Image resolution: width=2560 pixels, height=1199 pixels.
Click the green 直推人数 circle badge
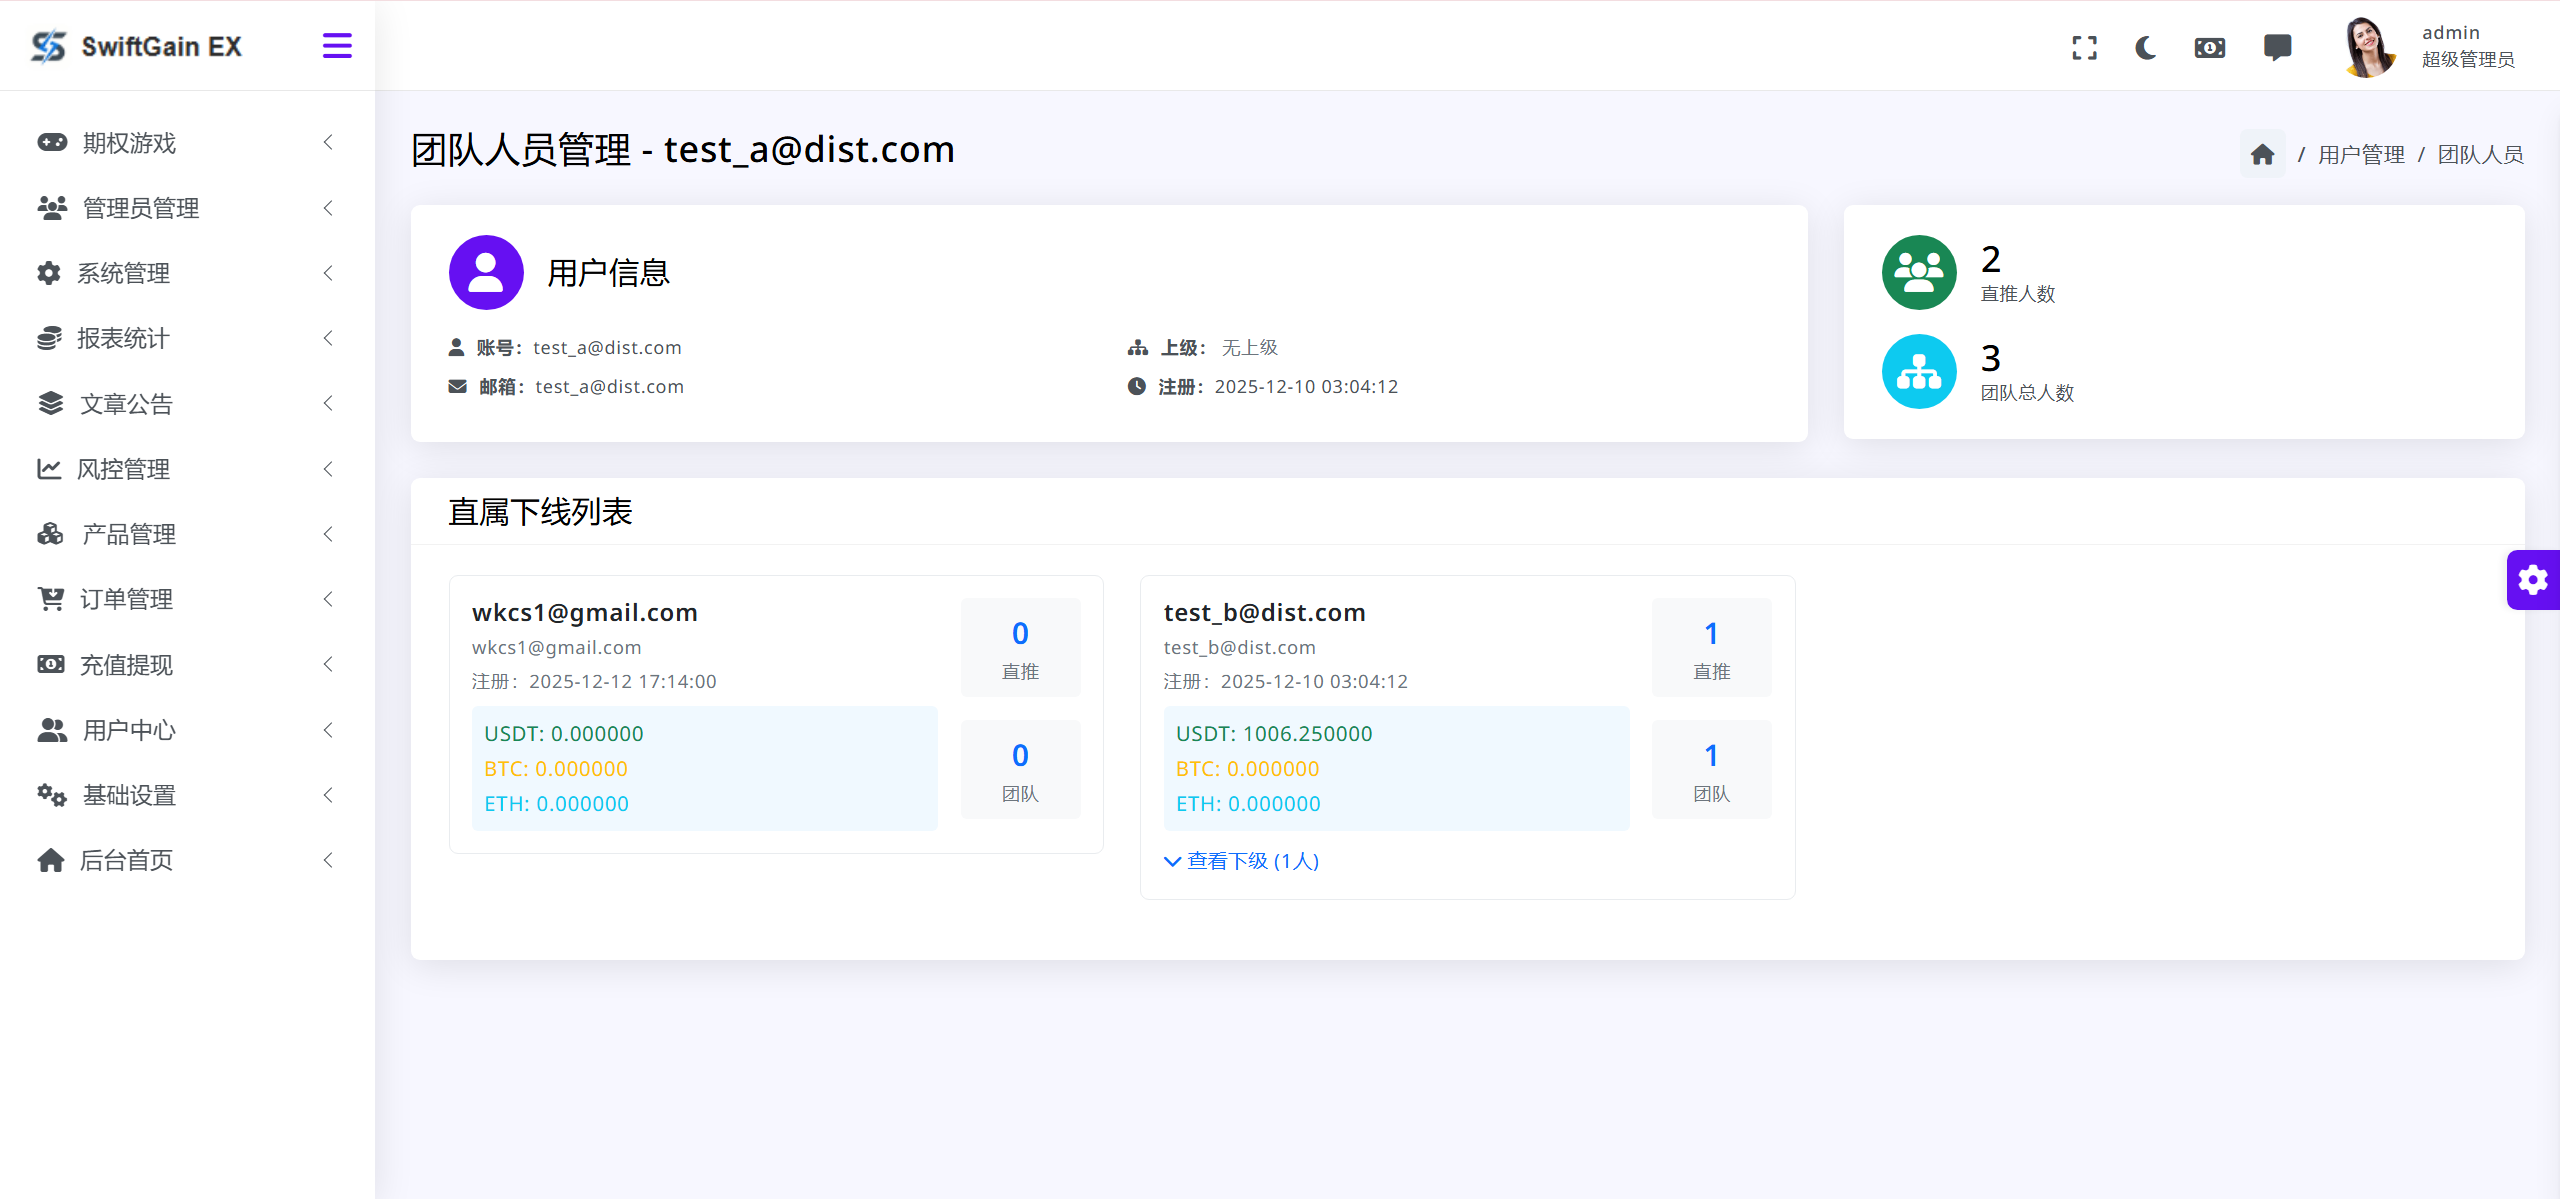click(1918, 271)
